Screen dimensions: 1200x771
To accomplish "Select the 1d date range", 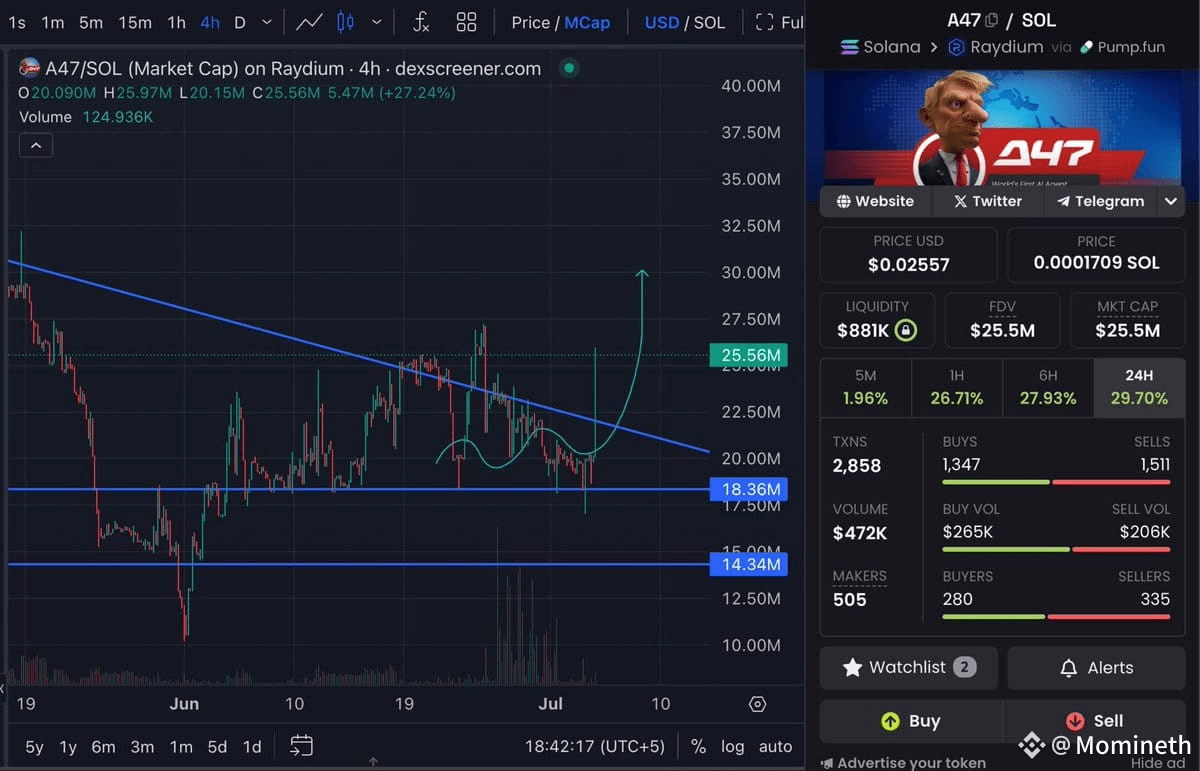I will click(252, 746).
